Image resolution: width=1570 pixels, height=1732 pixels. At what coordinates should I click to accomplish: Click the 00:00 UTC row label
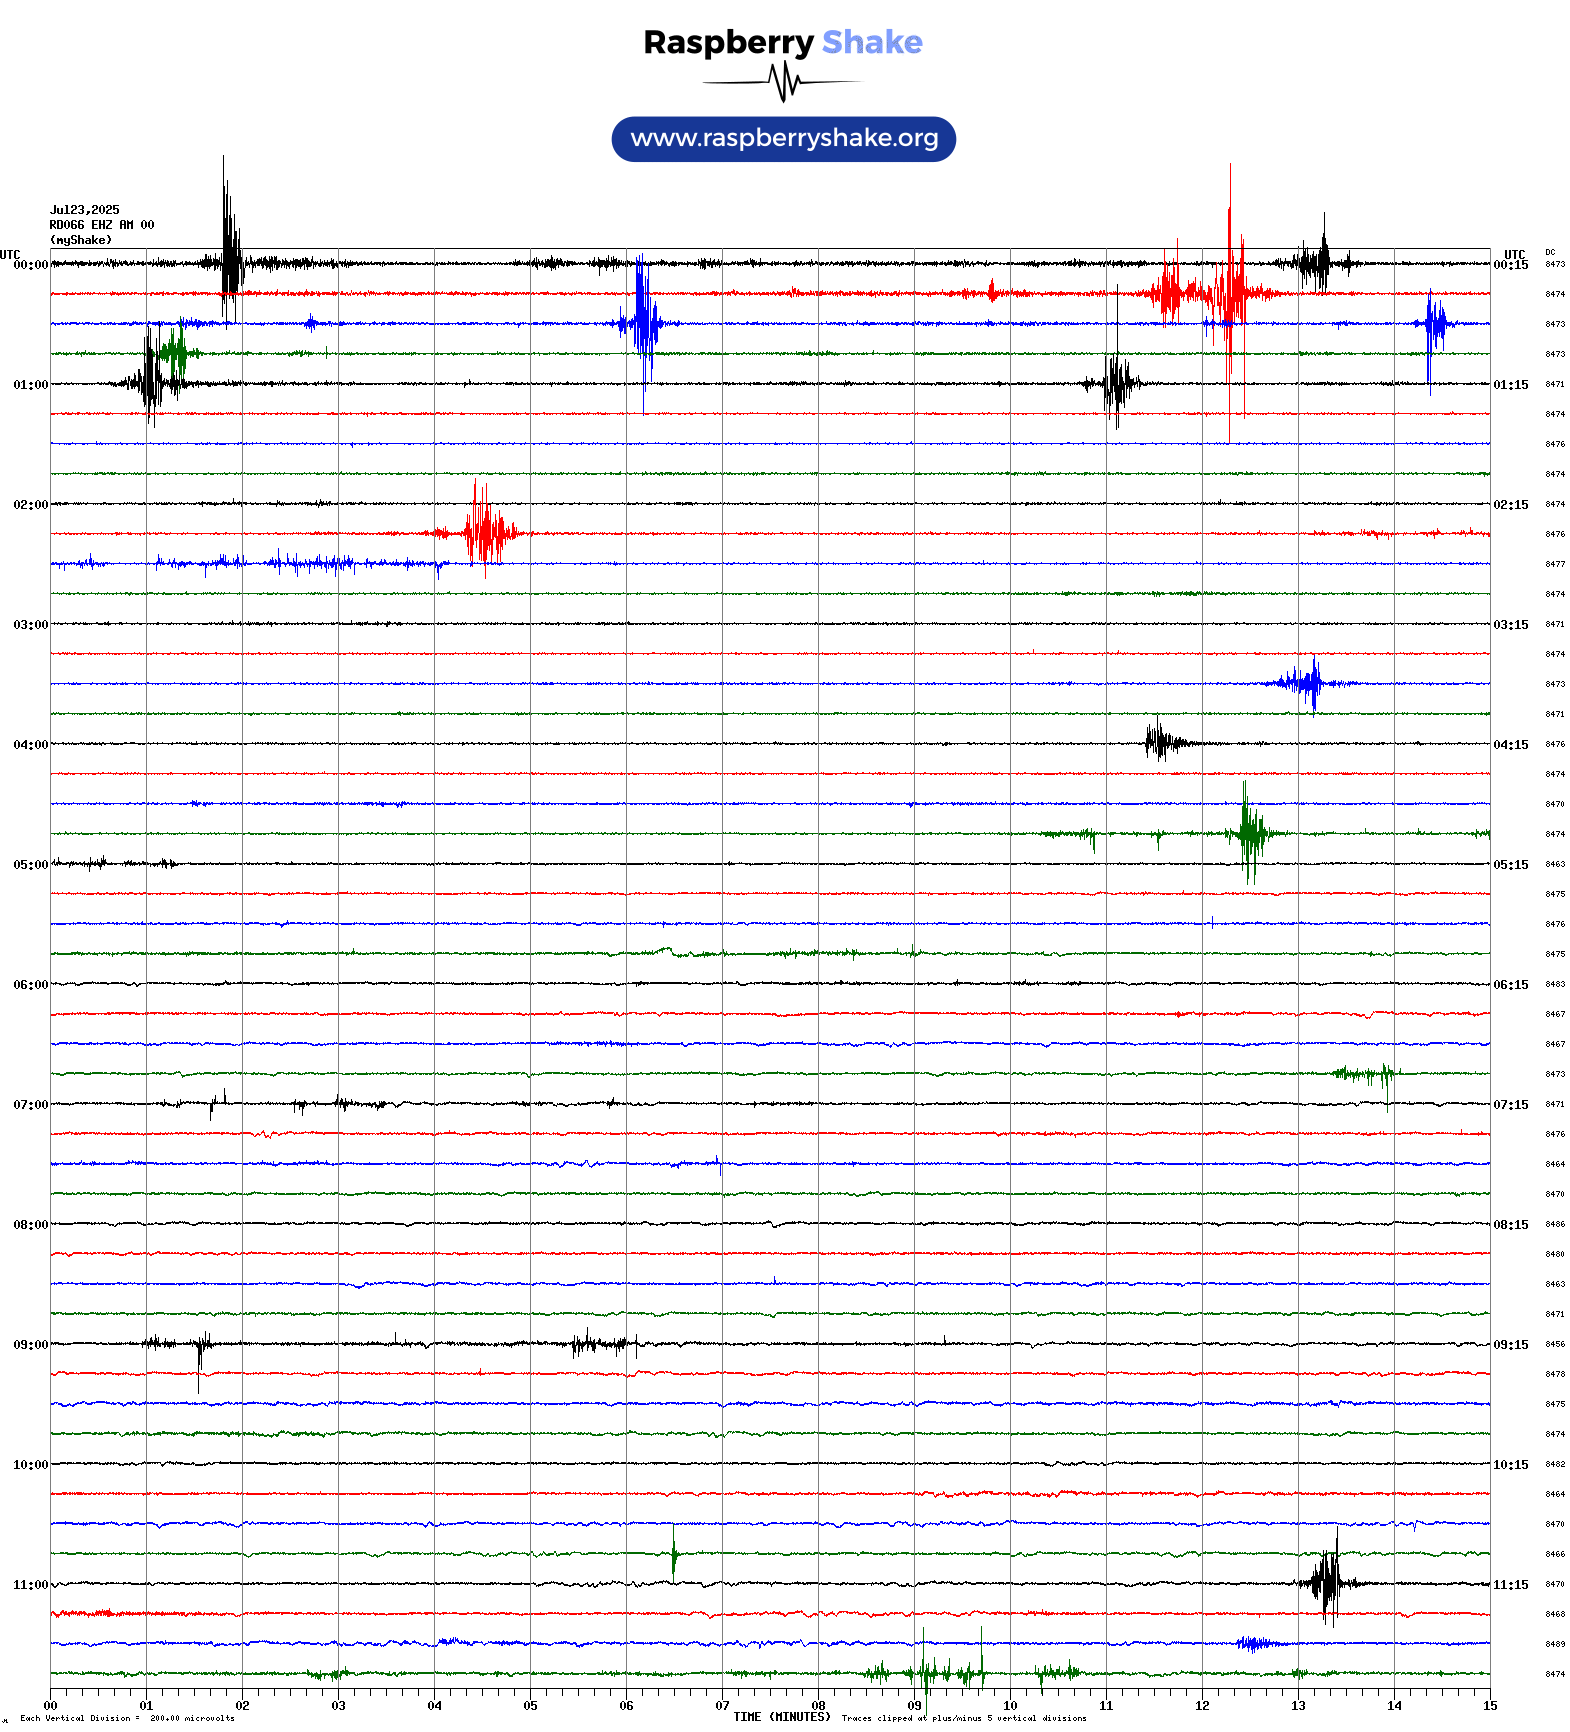(30, 265)
